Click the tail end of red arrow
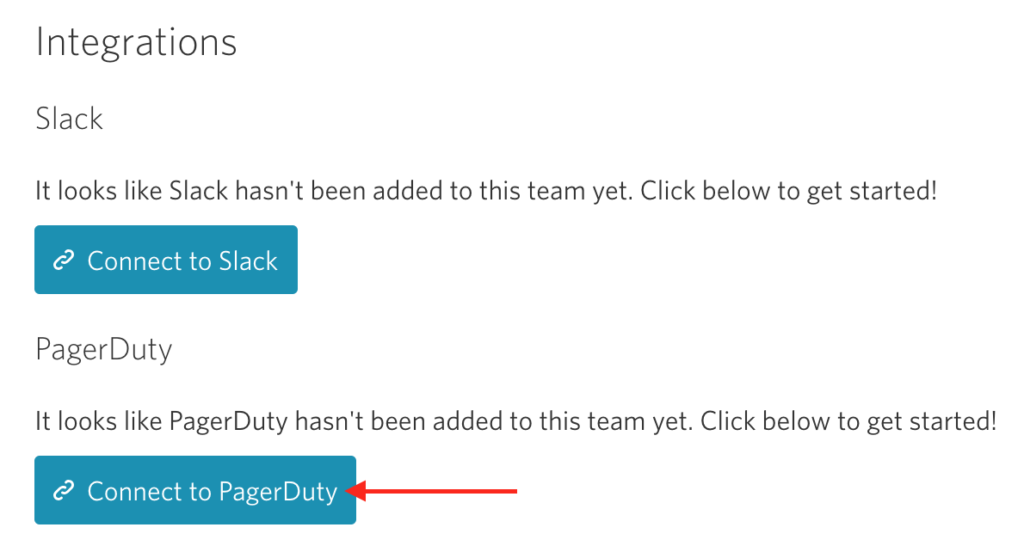This screenshot has width=1024, height=552. (511, 491)
